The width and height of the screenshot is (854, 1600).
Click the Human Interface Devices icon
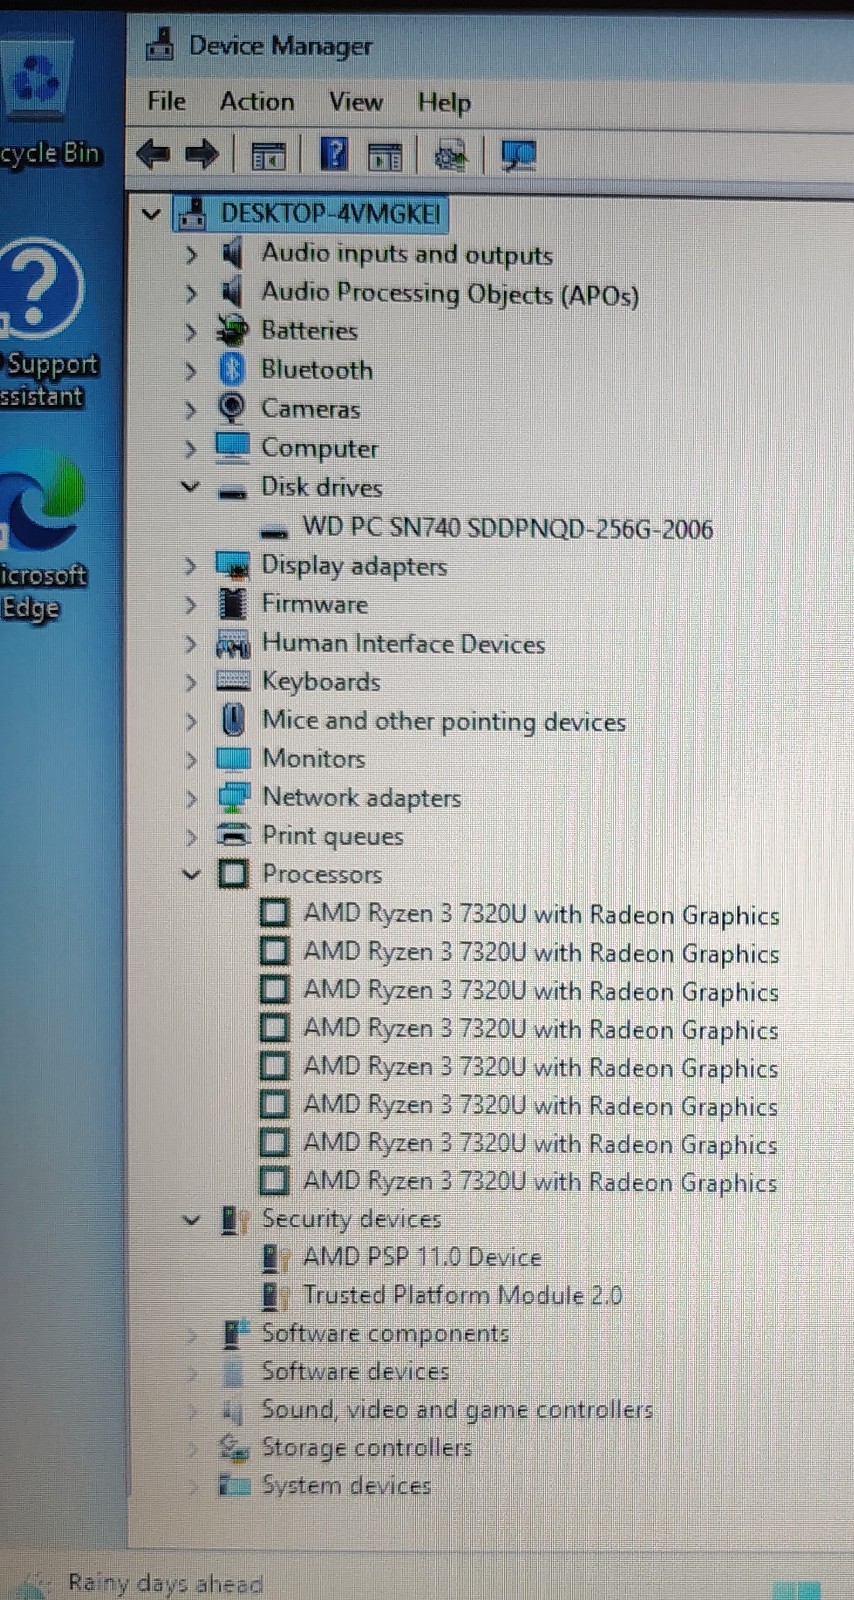pos(233,643)
